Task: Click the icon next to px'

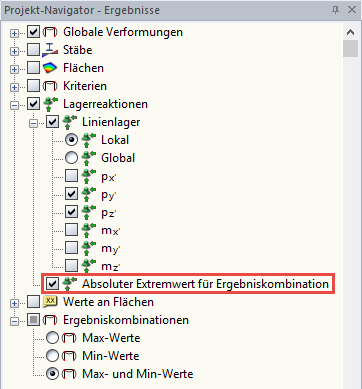Action: tap(89, 176)
